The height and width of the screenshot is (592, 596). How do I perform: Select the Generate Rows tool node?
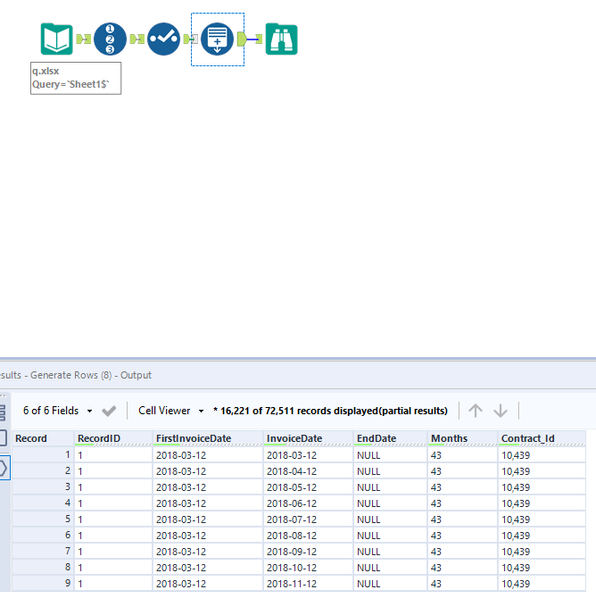(x=217, y=39)
